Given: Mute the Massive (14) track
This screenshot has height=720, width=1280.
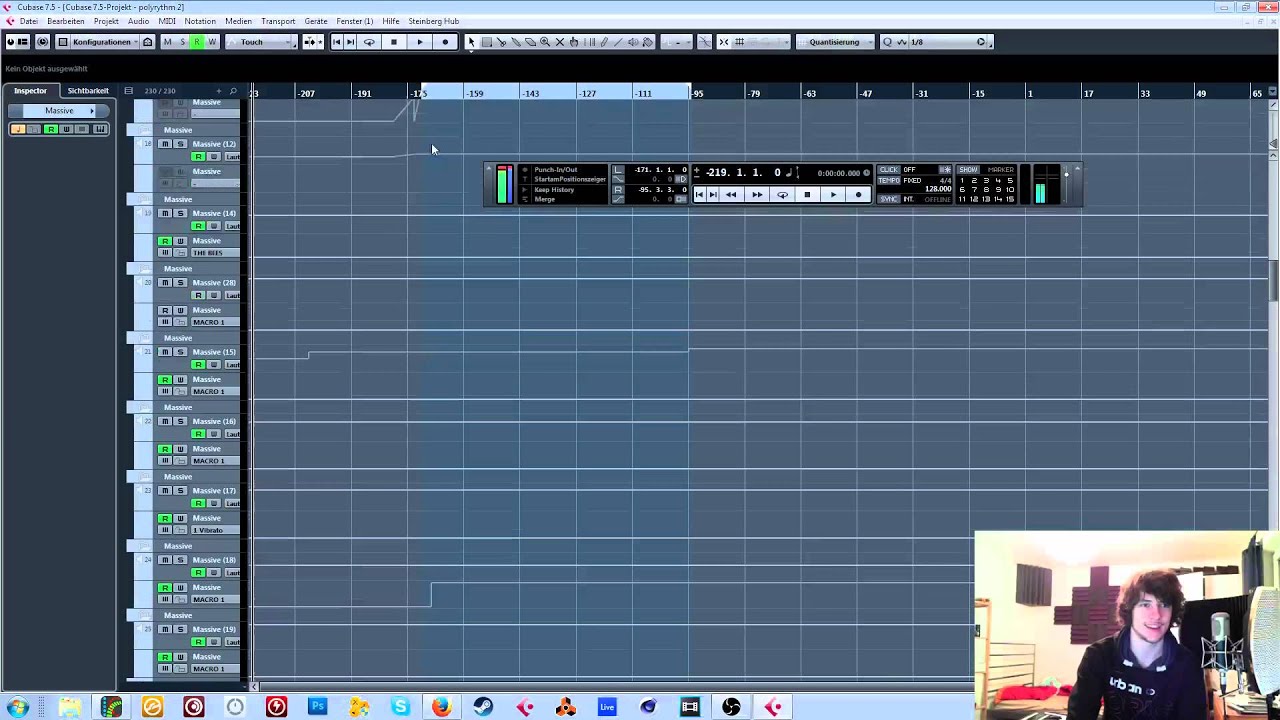Looking at the screenshot, I should coord(166,213).
